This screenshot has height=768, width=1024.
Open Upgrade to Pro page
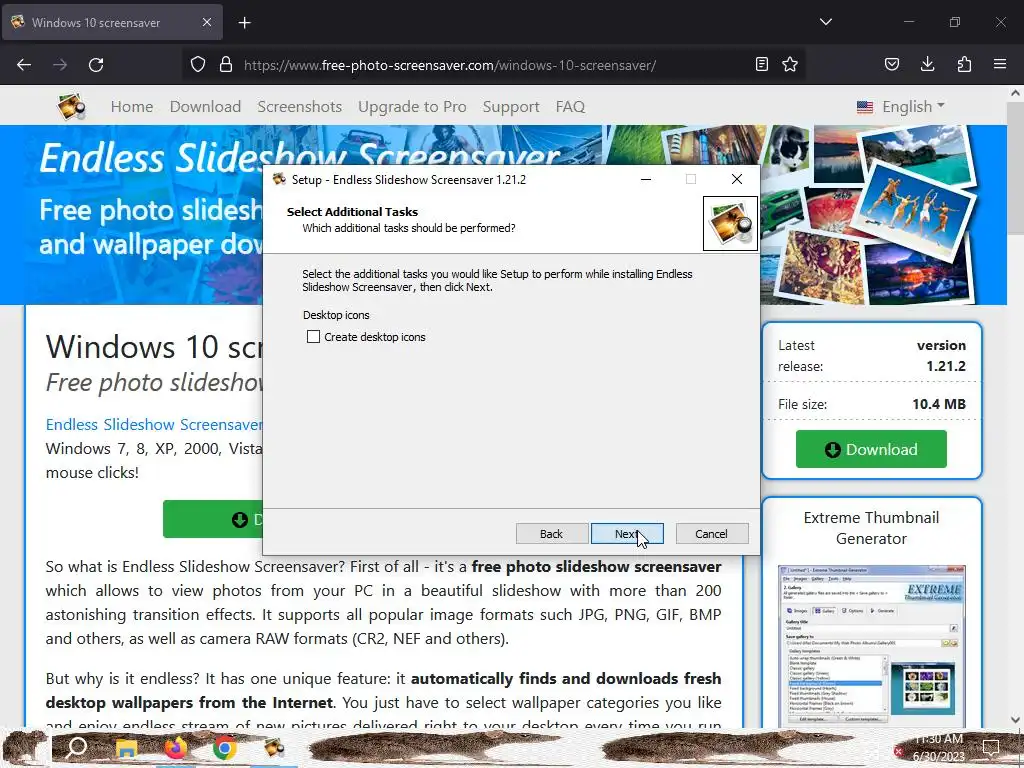pyautogui.click(x=412, y=106)
